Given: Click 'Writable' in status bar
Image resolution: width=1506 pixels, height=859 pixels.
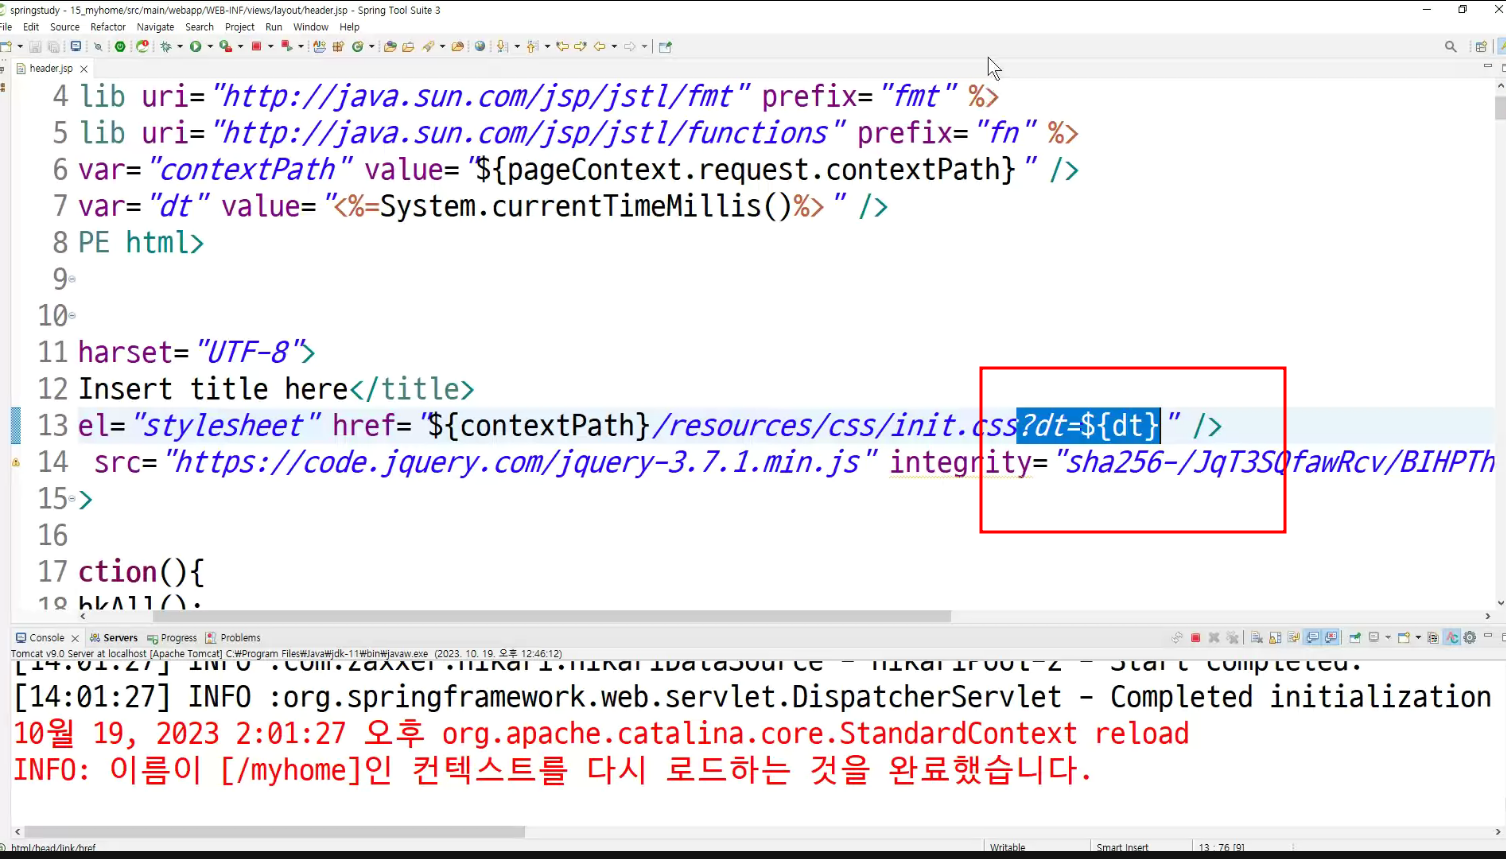Looking at the screenshot, I should (x=1008, y=847).
